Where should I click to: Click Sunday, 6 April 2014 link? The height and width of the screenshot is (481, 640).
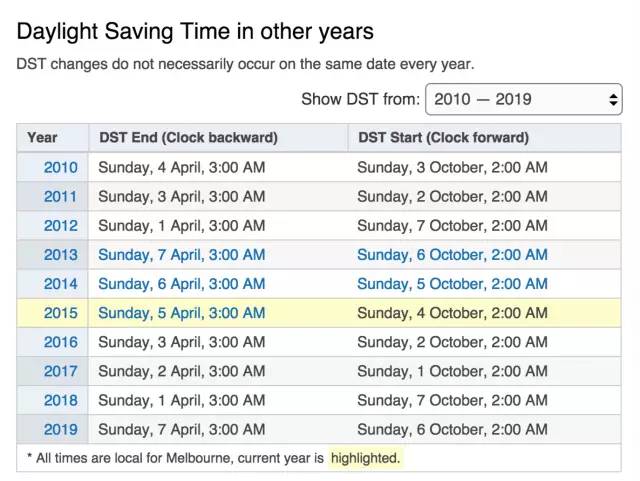[x=182, y=284]
